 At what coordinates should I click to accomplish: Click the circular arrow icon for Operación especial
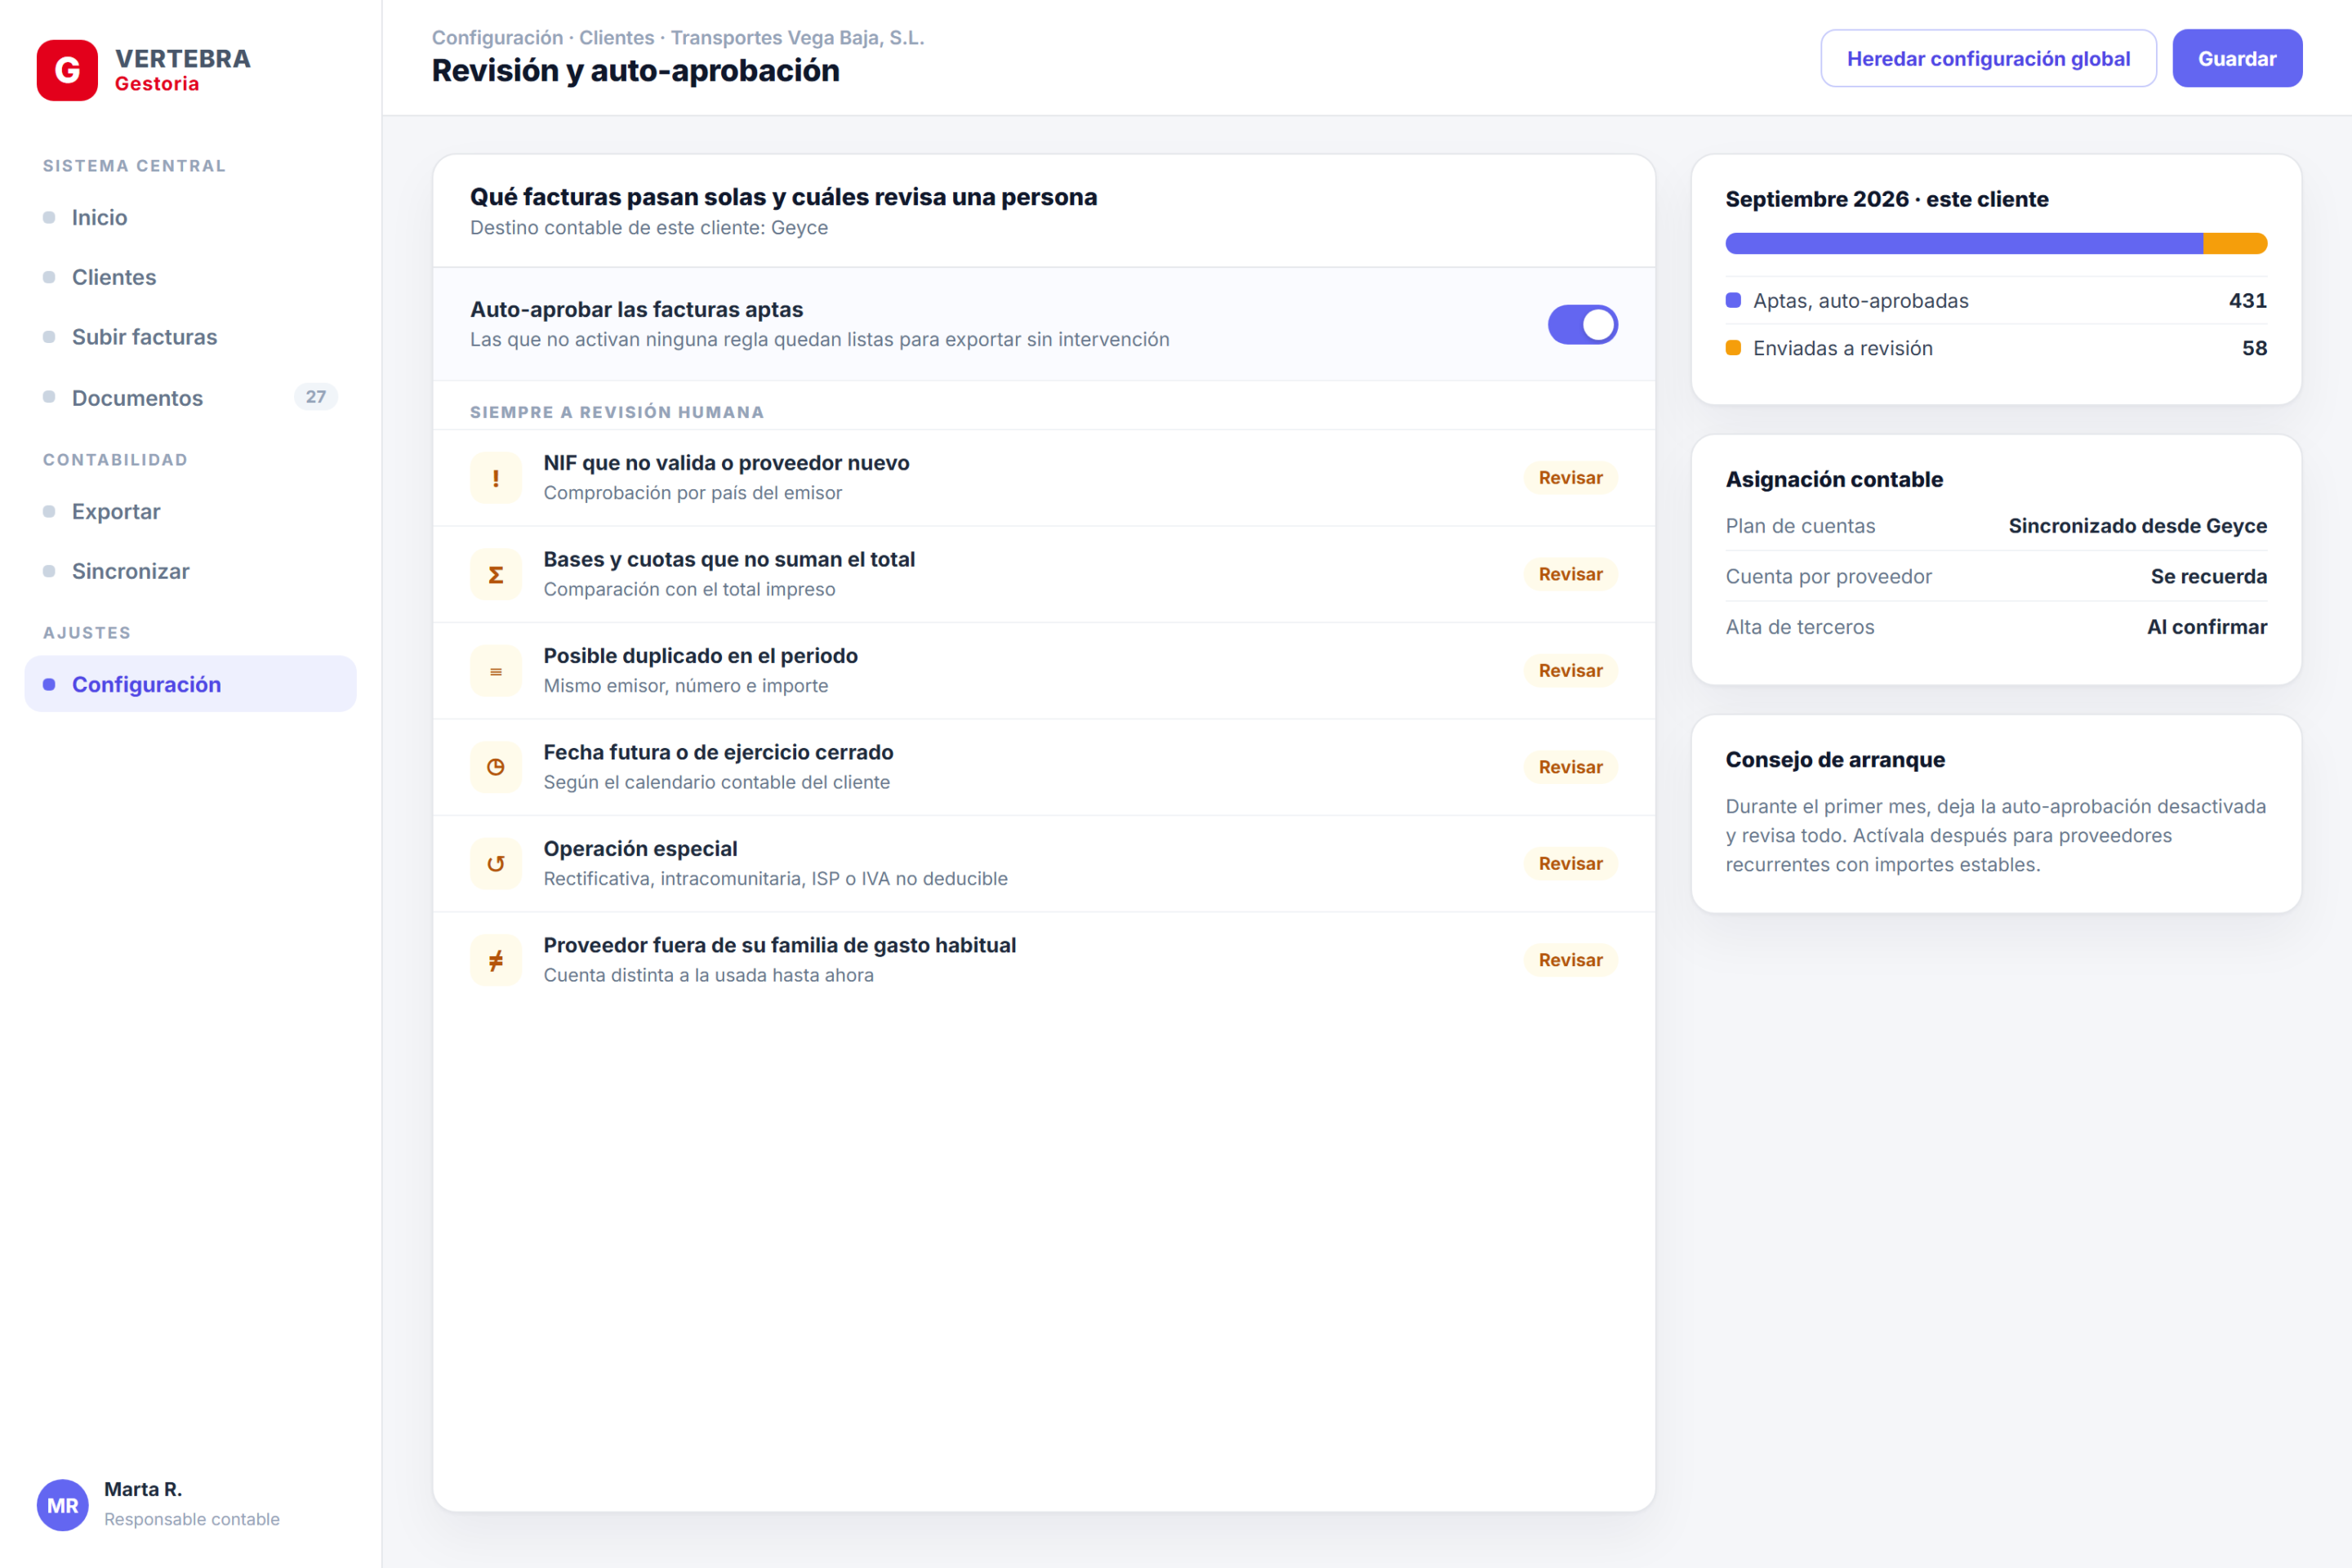(x=496, y=864)
